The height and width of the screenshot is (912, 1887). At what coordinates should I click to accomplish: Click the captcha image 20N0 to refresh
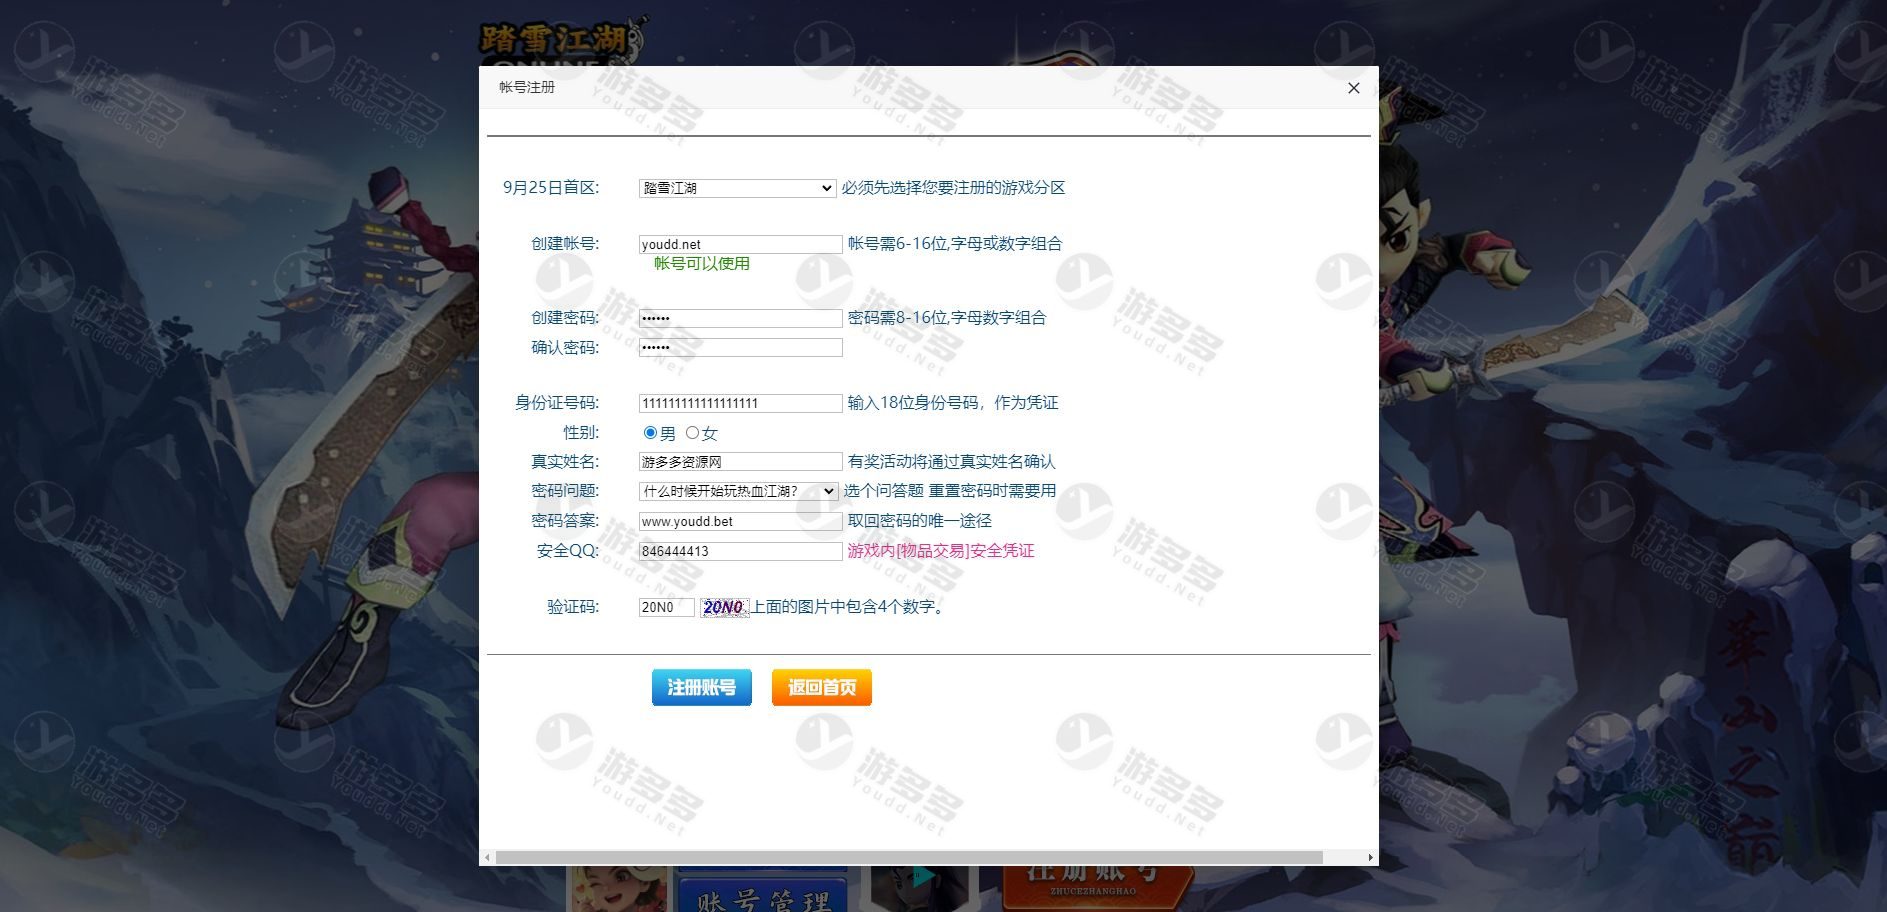point(724,607)
